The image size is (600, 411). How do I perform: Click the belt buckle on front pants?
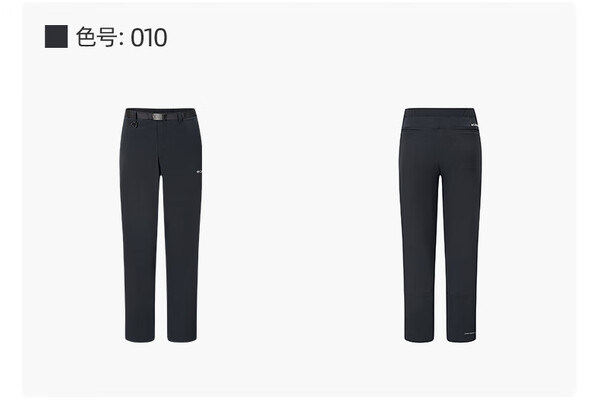pos(158,116)
